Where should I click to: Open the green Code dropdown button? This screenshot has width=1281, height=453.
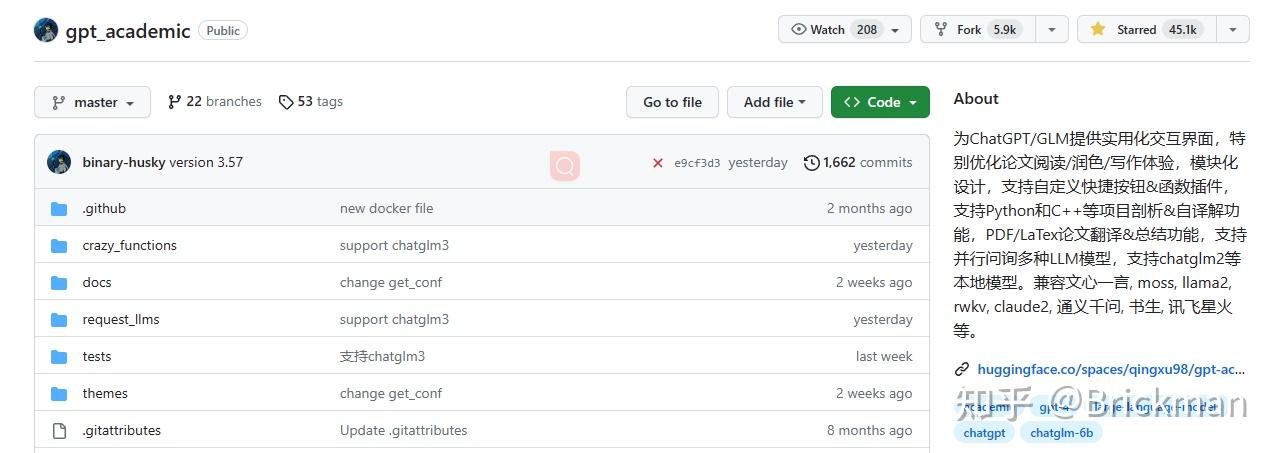880,102
